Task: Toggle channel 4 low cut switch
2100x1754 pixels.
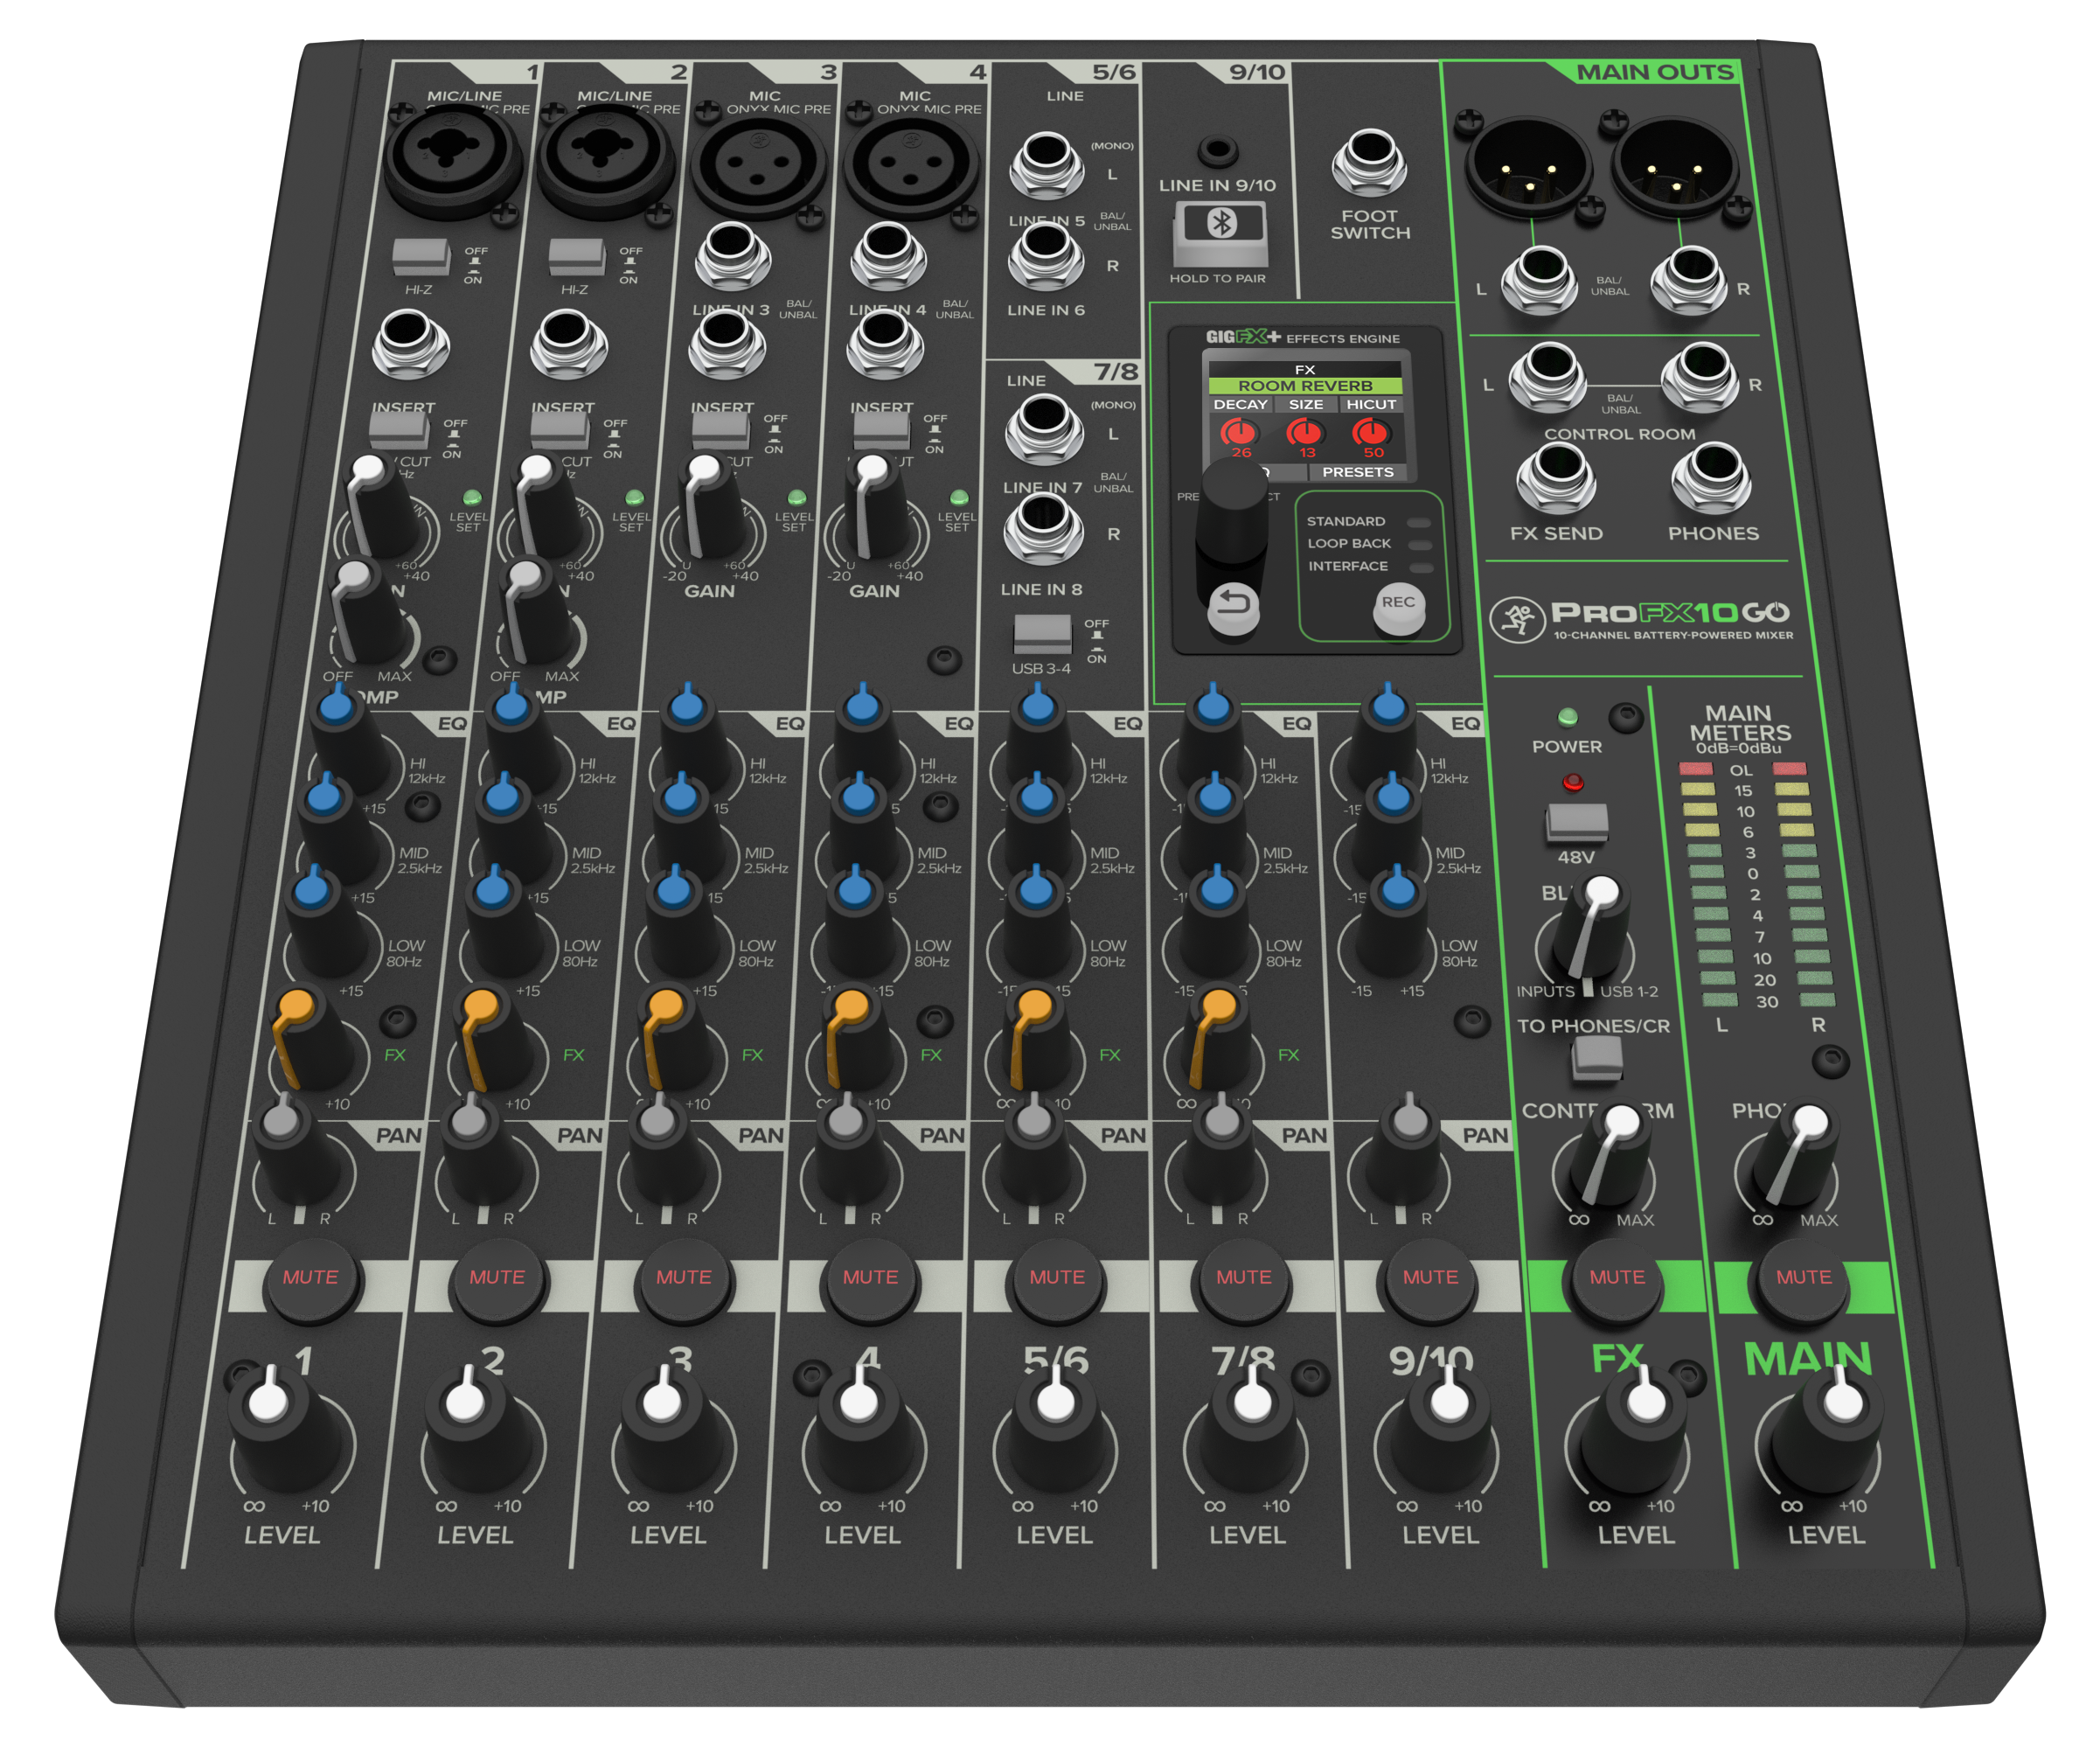Action: [881, 430]
